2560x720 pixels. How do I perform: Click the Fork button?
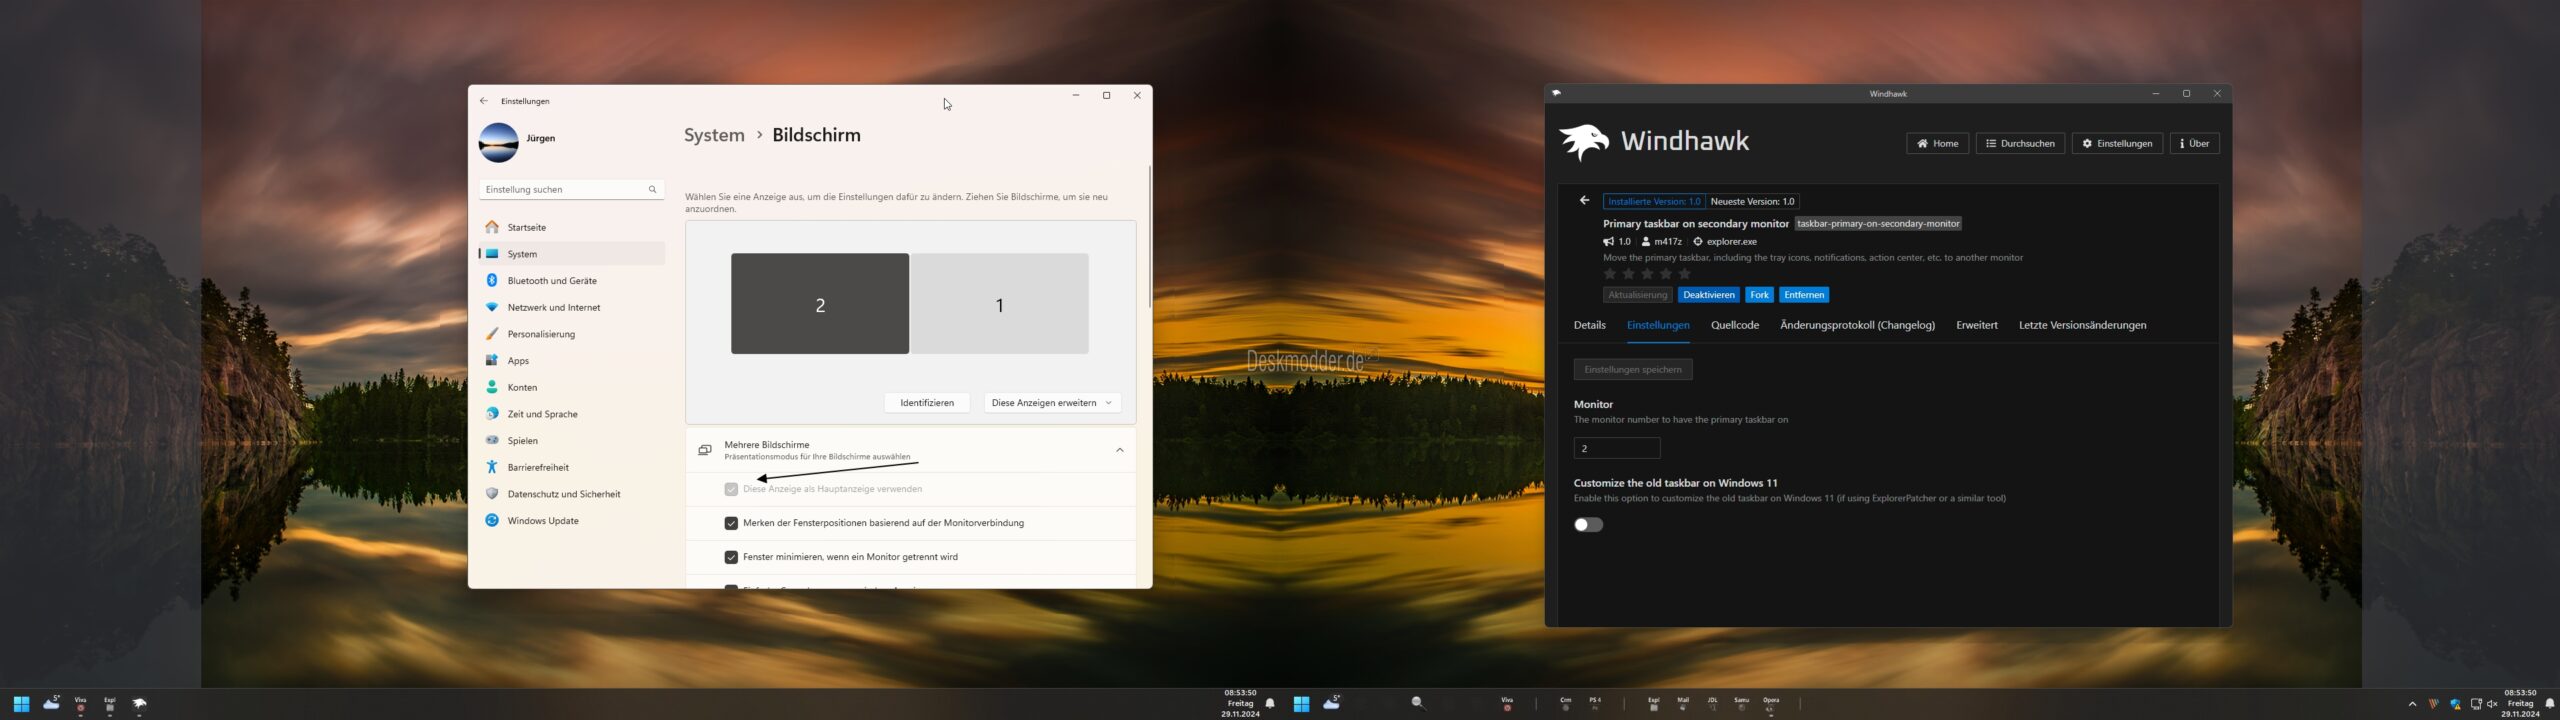[1760, 295]
